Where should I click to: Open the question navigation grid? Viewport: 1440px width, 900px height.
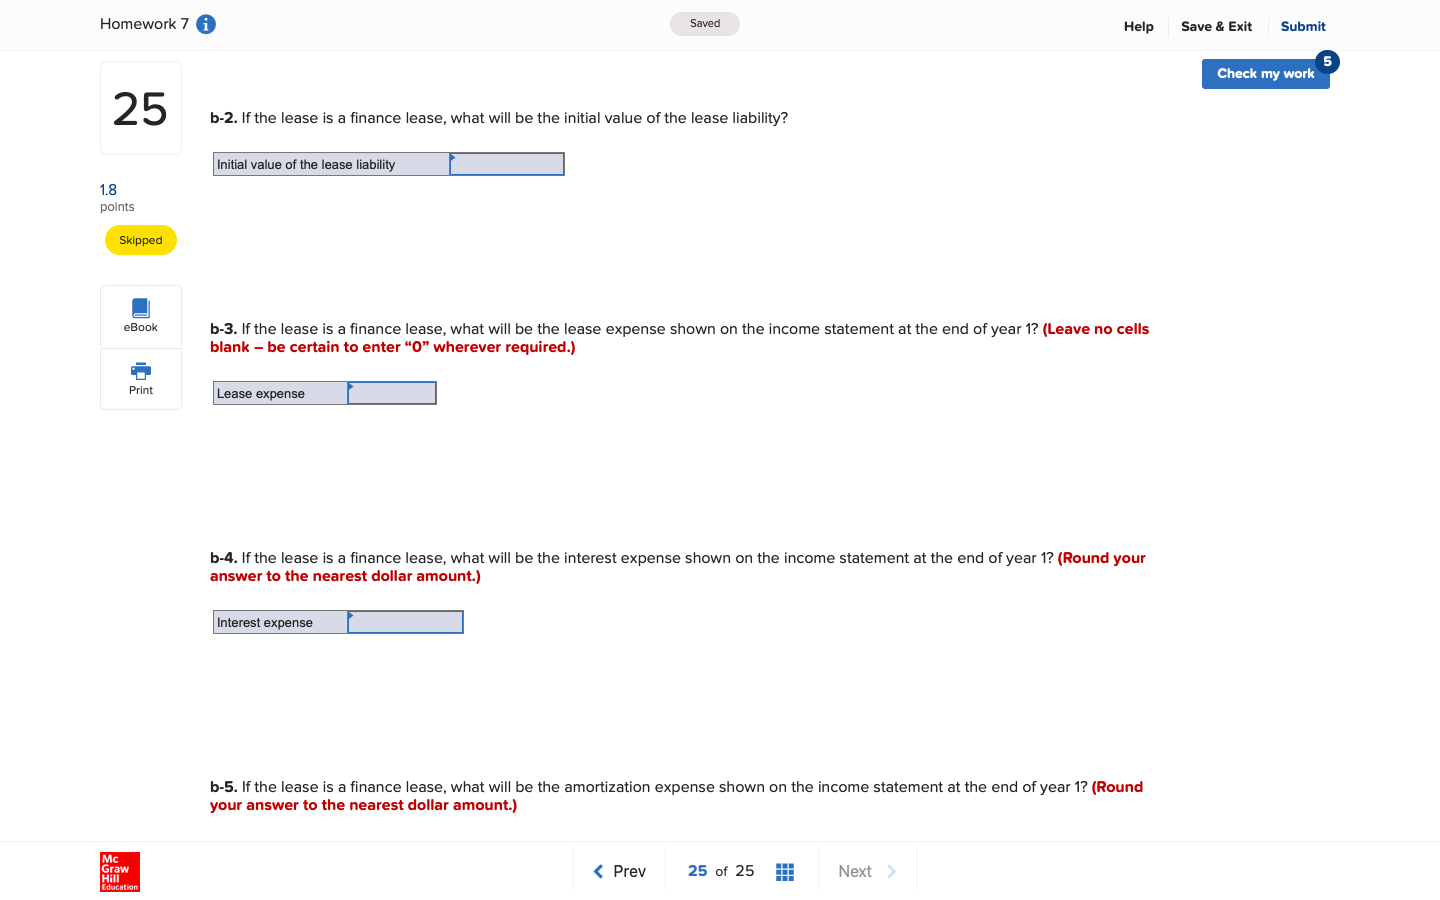pyautogui.click(x=785, y=871)
